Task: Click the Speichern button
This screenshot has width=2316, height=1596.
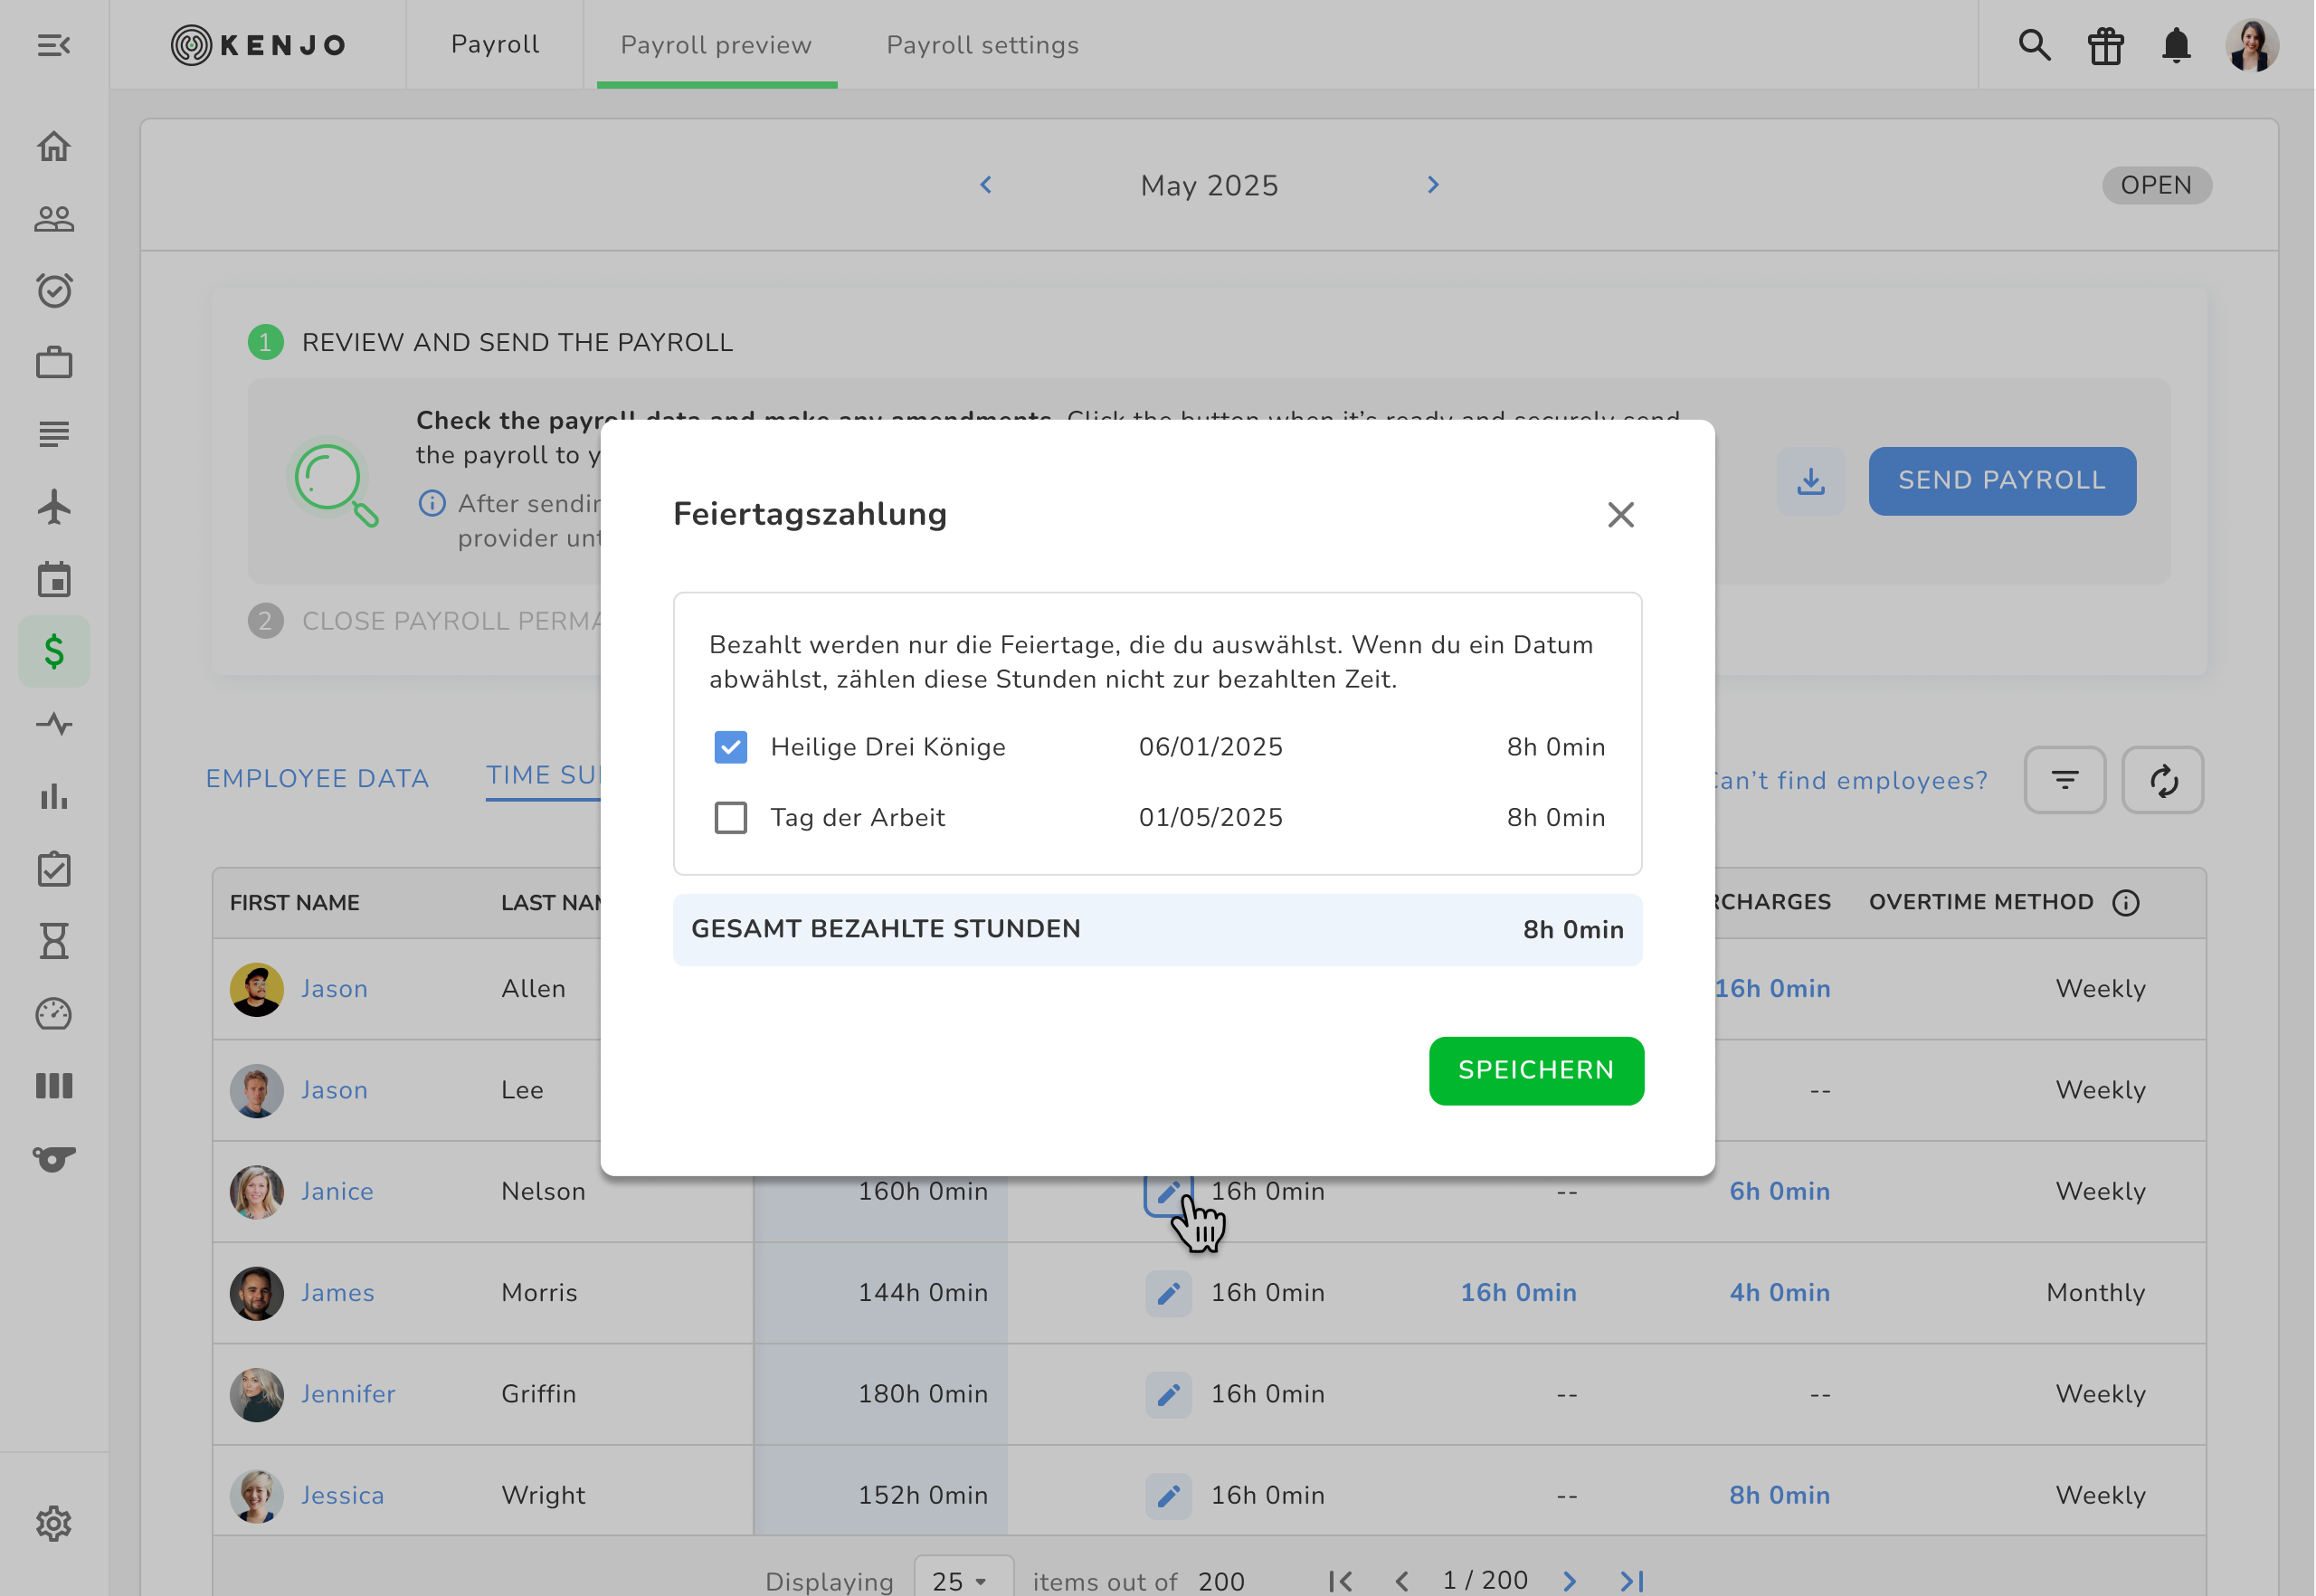Action: 1535,1070
